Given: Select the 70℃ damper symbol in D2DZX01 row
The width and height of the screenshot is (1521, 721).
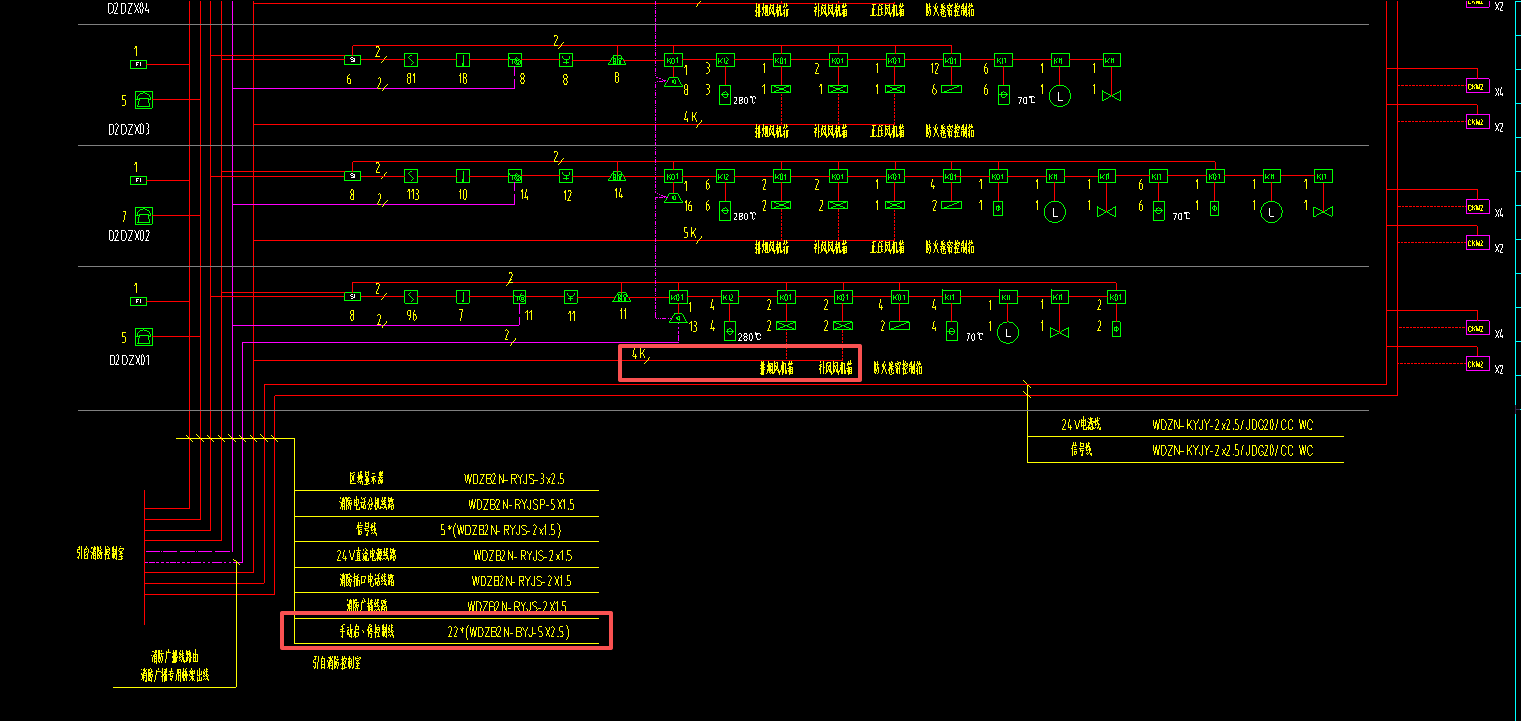Looking at the screenshot, I should click(x=951, y=330).
